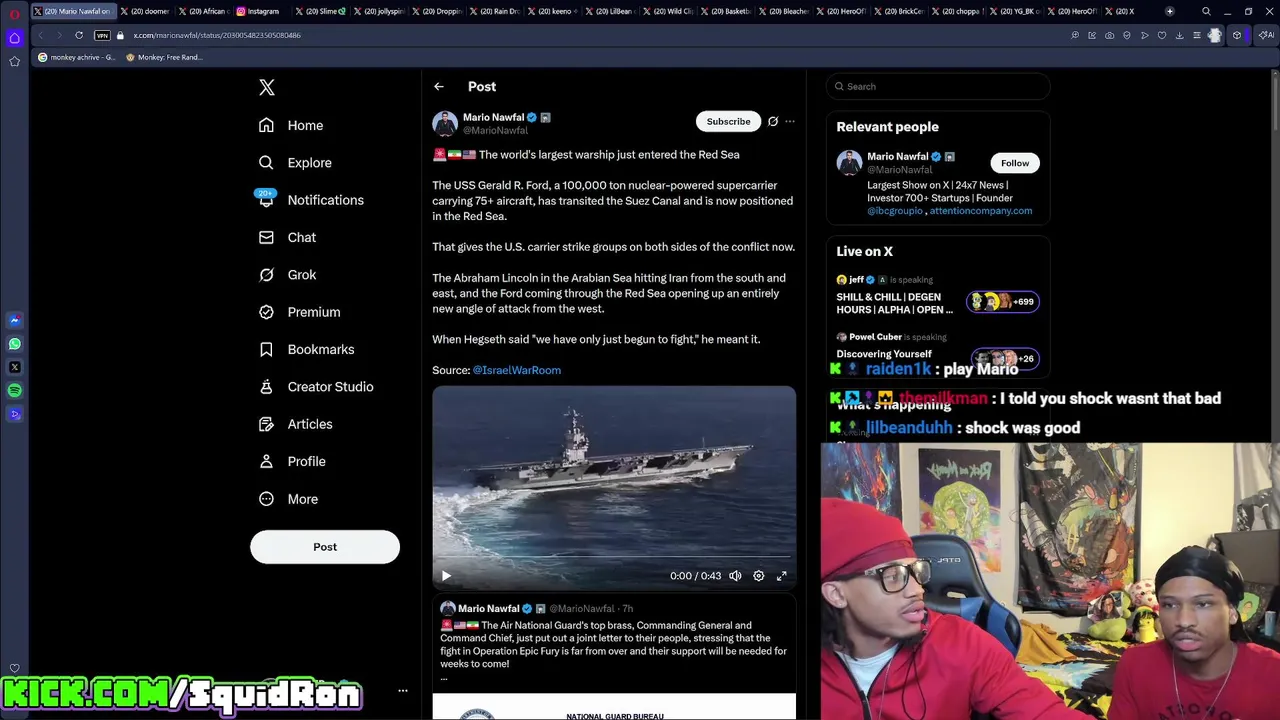Open the star bookmarks icon in Opera's sidebar
The width and height of the screenshot is (1280, 720).
click(14, 61)
